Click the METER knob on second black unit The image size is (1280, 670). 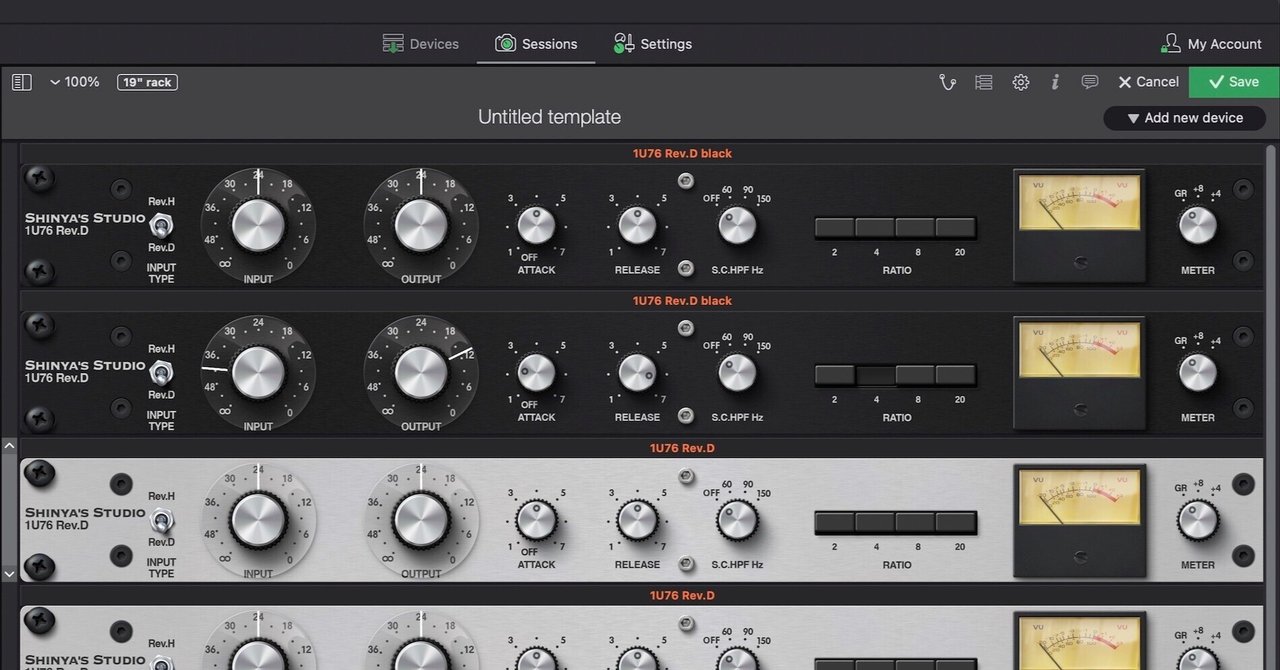(x=1197, y=373)
